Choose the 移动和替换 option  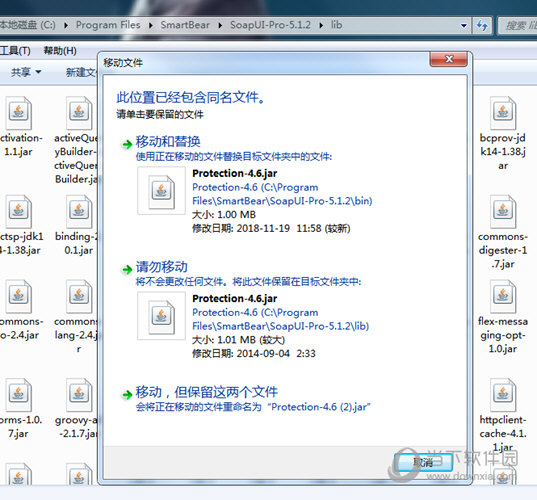pos(168,141)
